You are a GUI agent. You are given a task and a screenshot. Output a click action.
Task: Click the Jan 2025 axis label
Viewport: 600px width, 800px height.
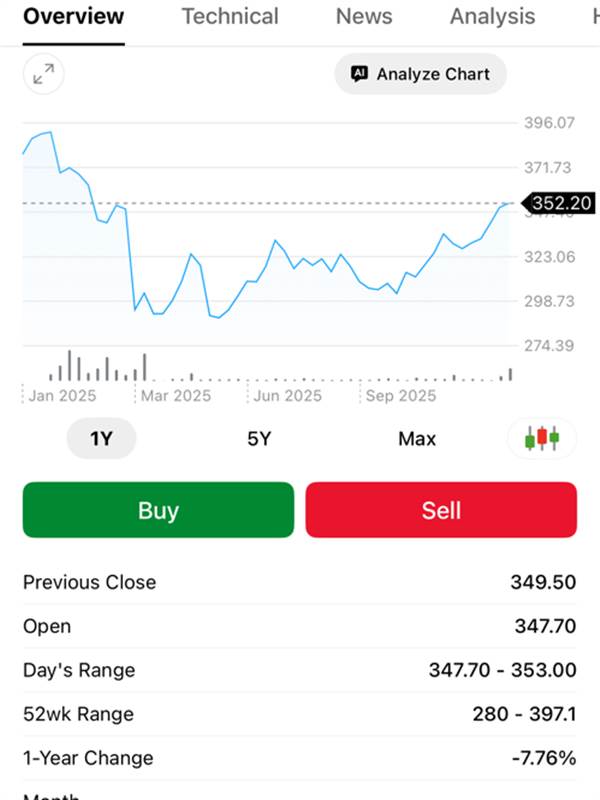(x=62, y=396)
